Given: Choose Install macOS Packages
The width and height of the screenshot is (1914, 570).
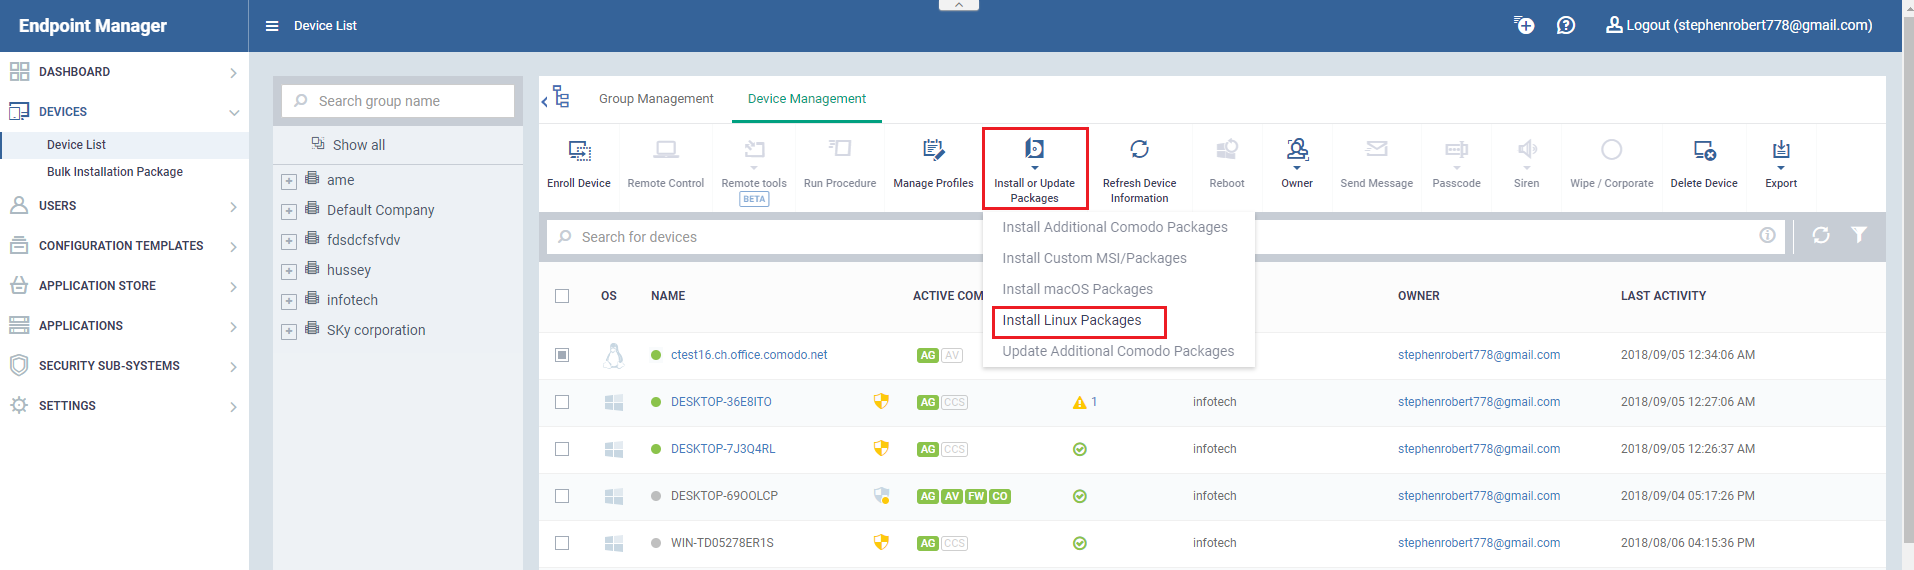Looking at the screenshot, I should [x=1077, y=289].
